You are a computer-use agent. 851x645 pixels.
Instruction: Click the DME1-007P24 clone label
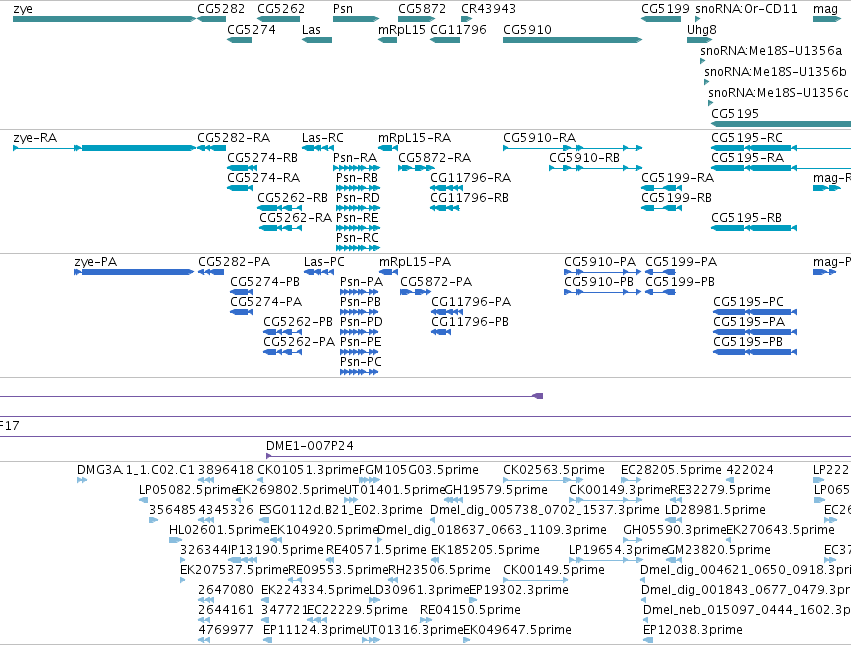[x=310, y=445]
